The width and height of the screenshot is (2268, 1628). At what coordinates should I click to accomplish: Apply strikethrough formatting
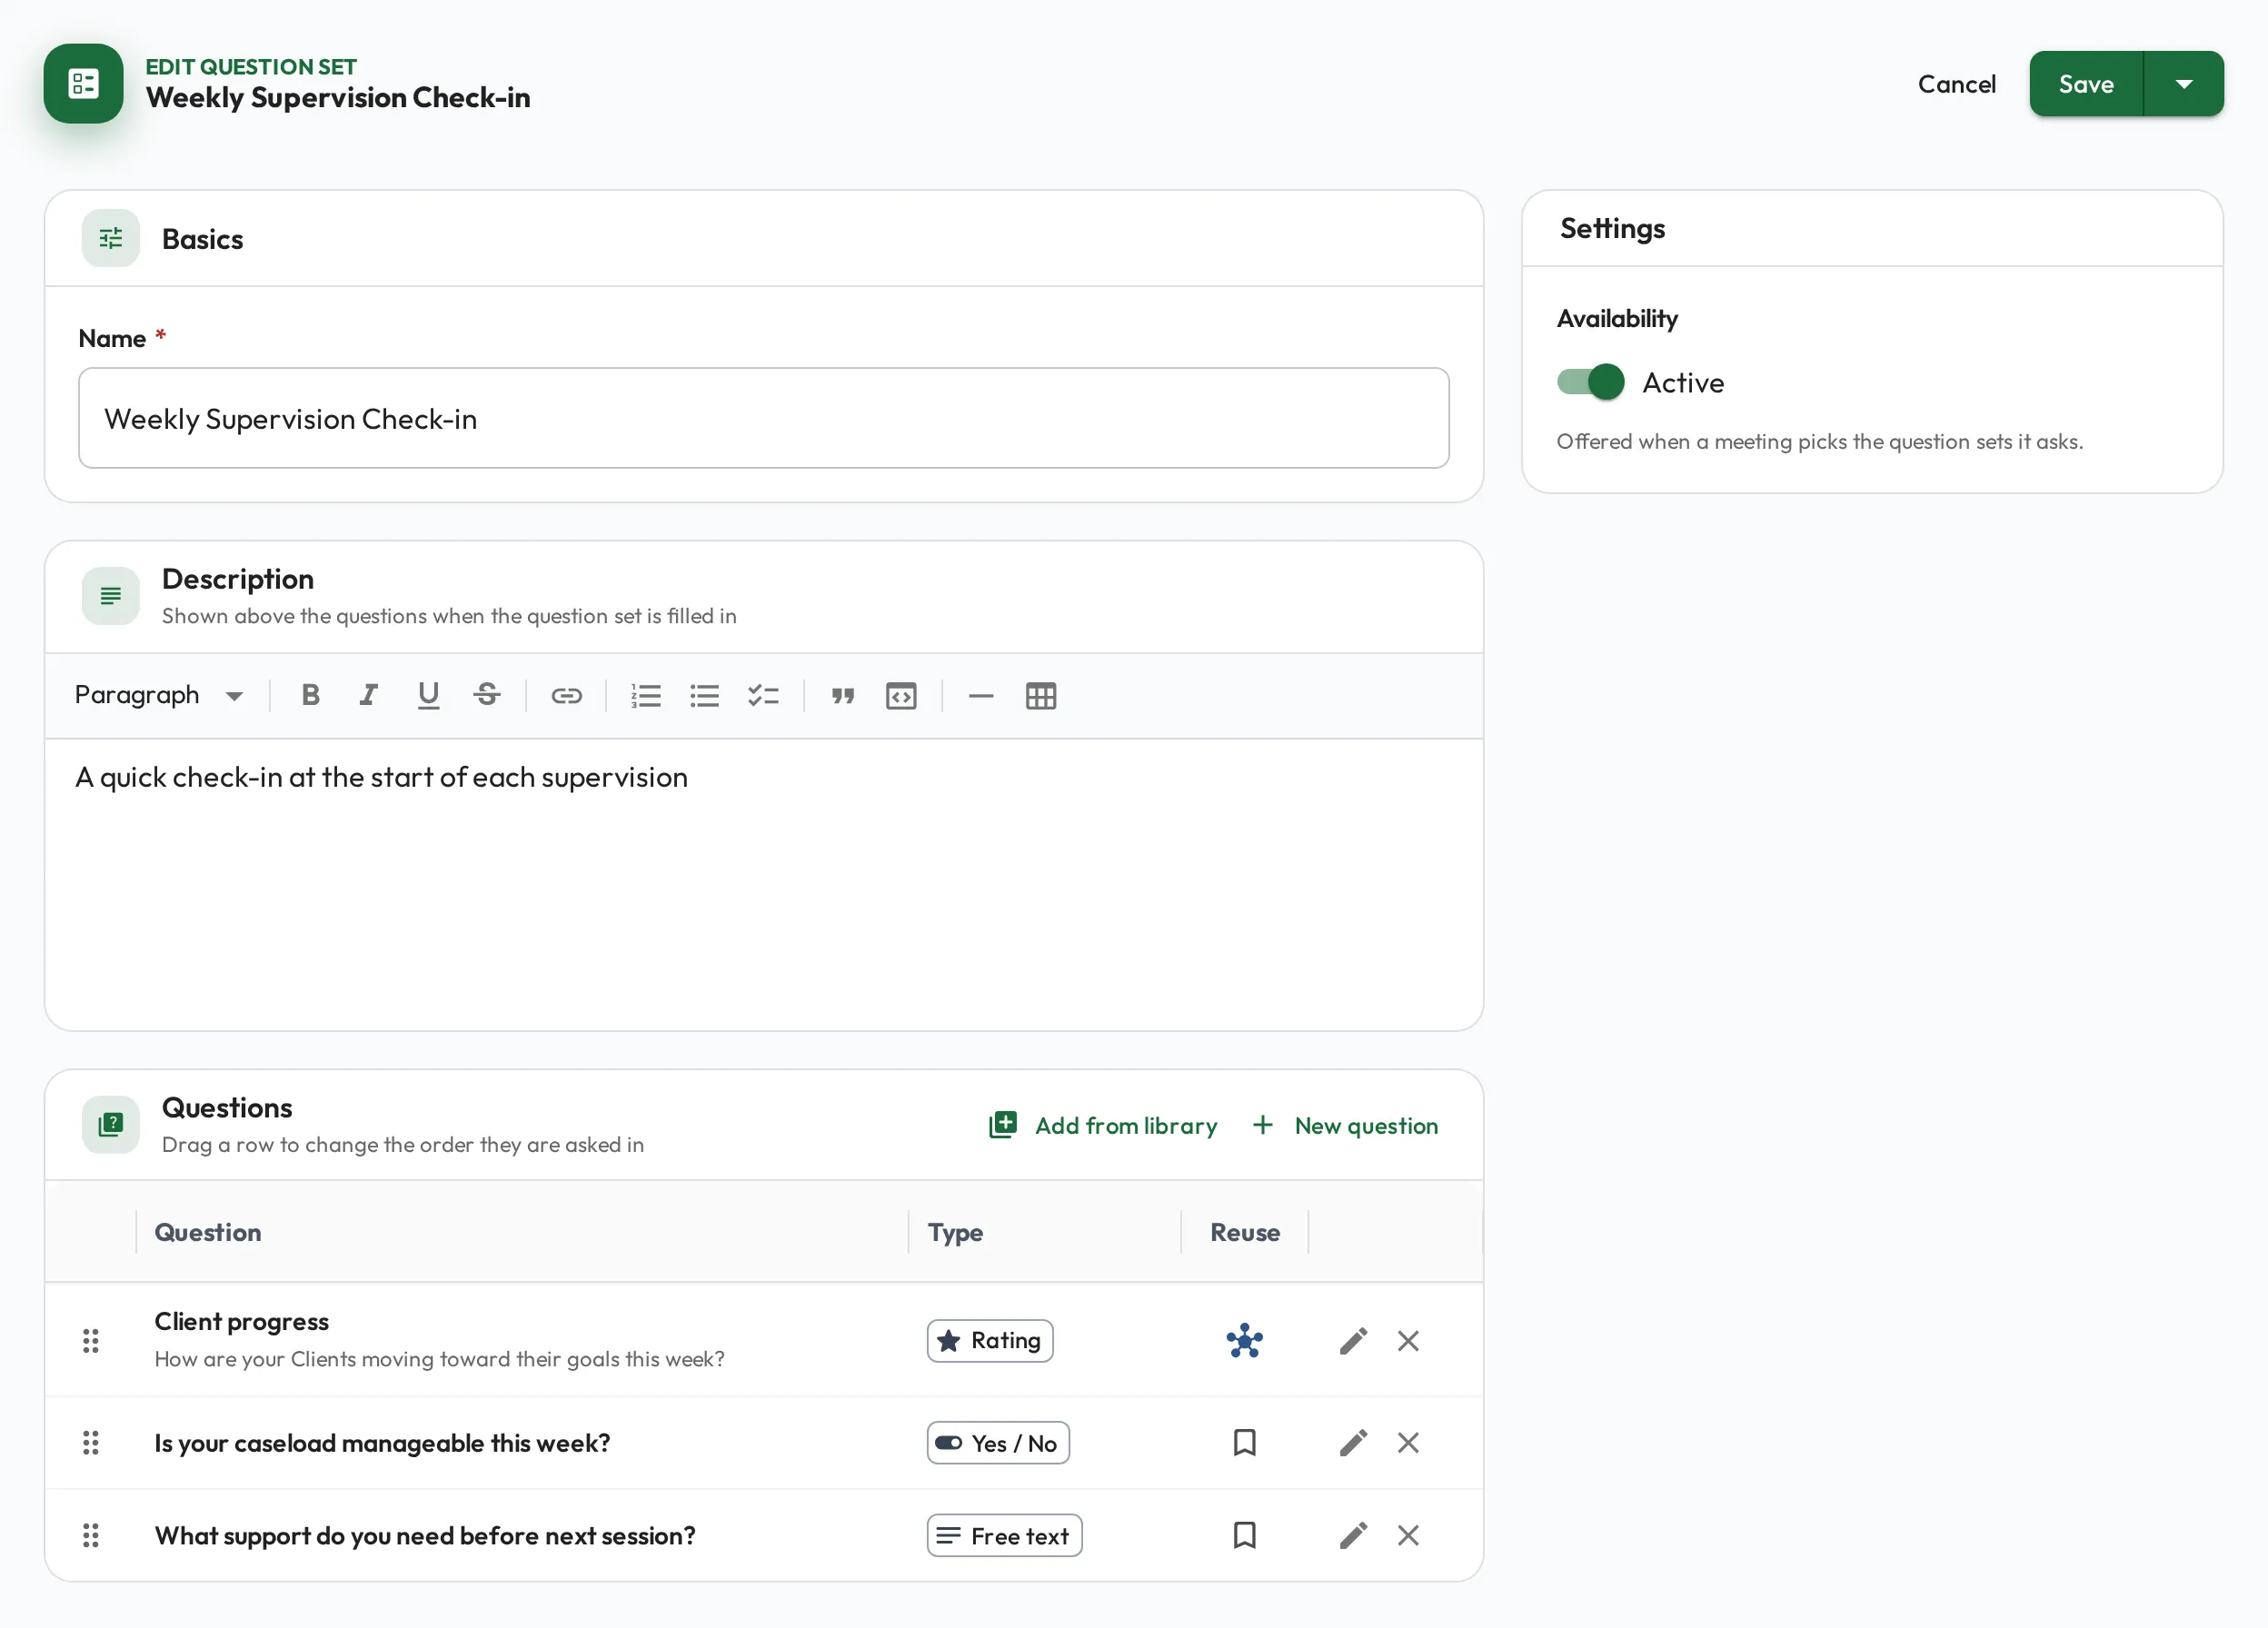point(487,695)
